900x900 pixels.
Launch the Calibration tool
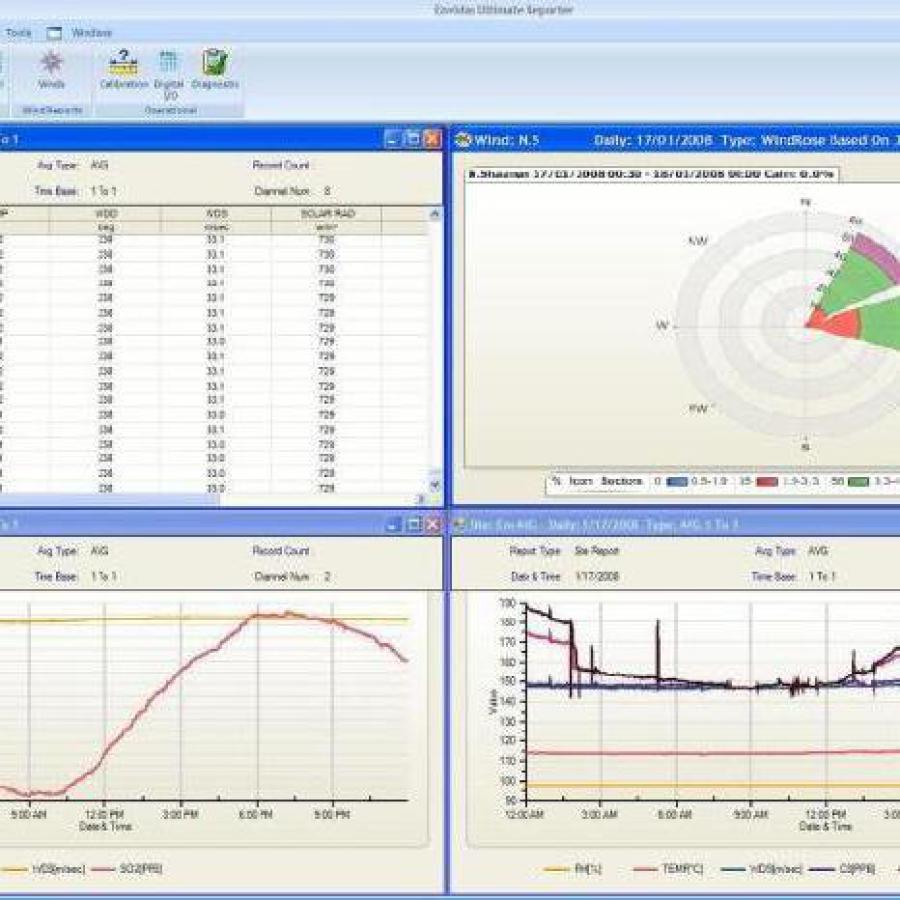123,68
